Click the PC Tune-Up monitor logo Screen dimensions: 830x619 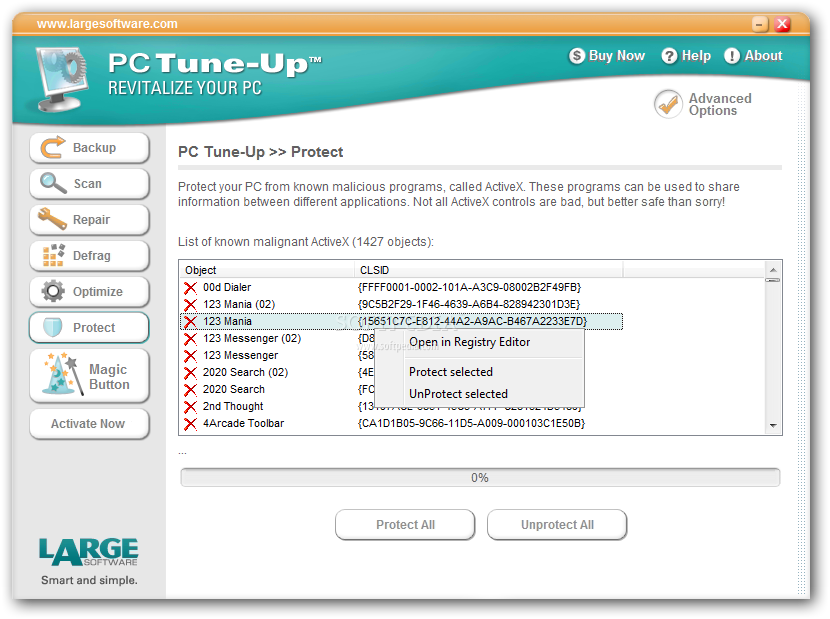point(61,78)
